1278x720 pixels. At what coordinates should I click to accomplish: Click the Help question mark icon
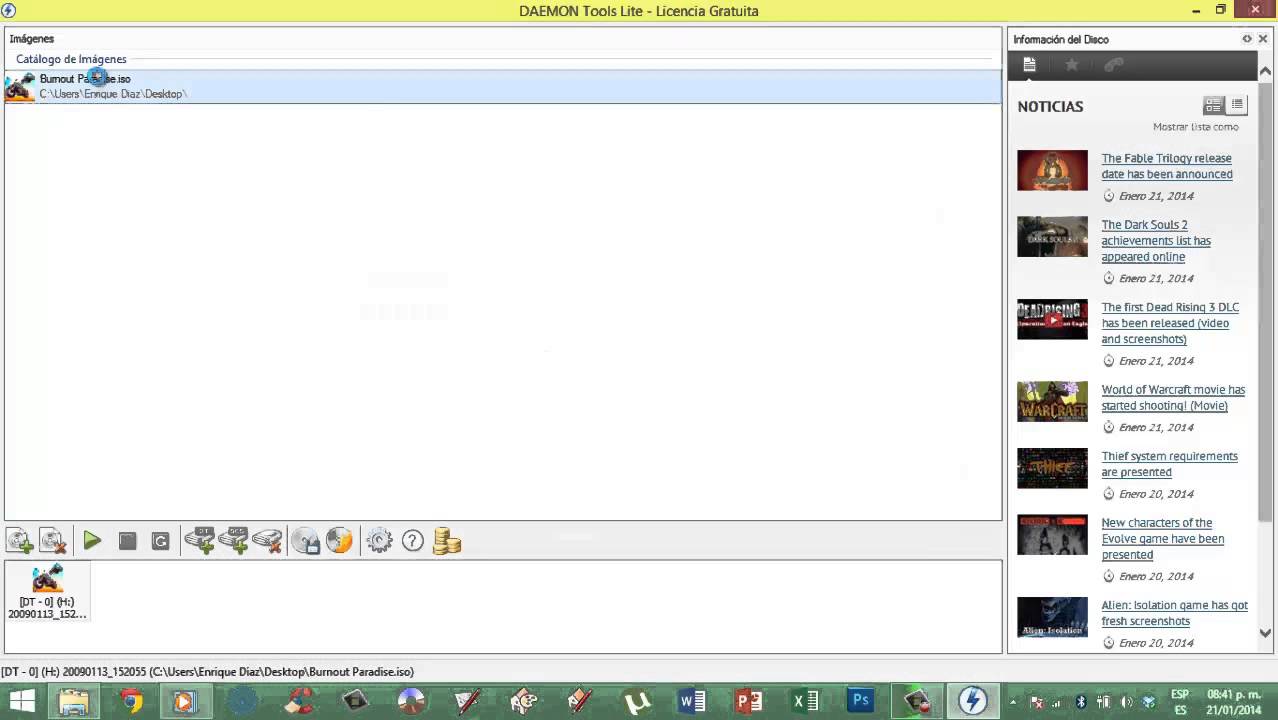tap(413, 541)
